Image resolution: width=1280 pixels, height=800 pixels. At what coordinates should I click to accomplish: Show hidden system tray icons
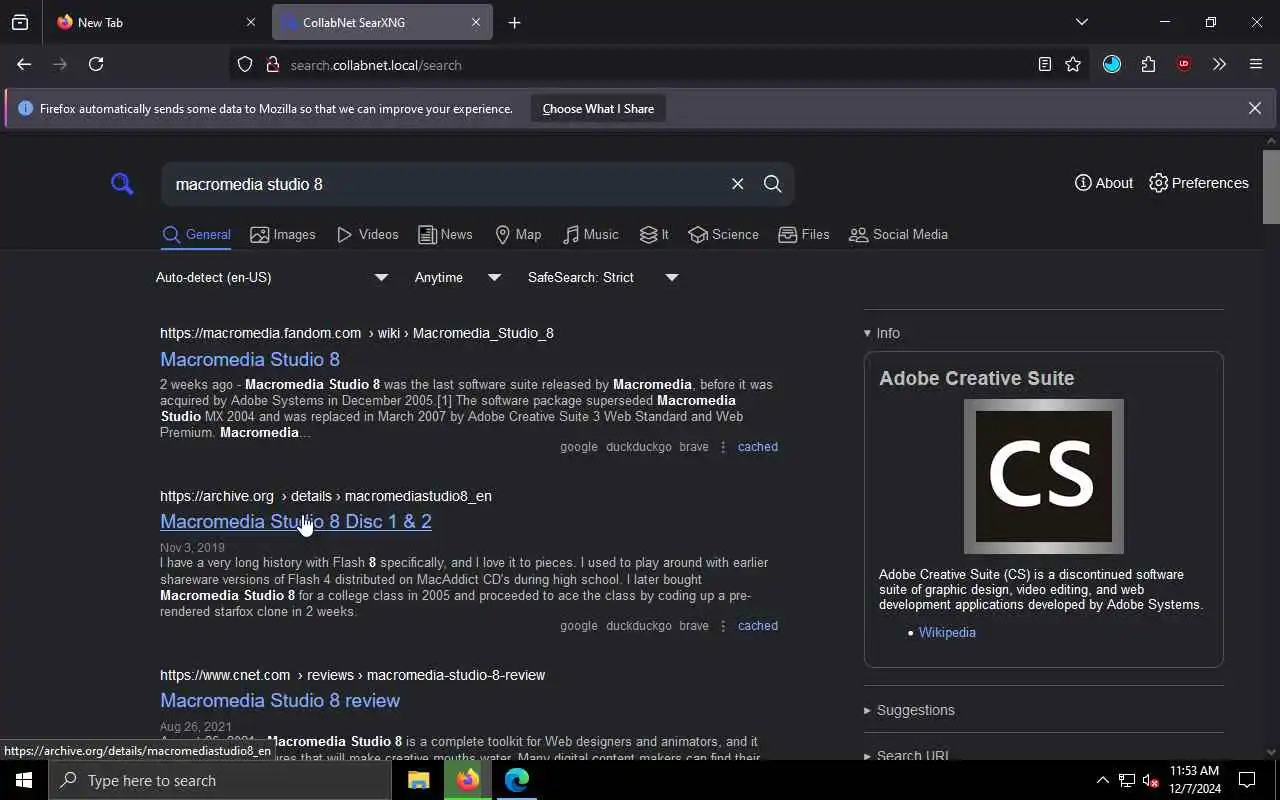[x=1102, y=780]
